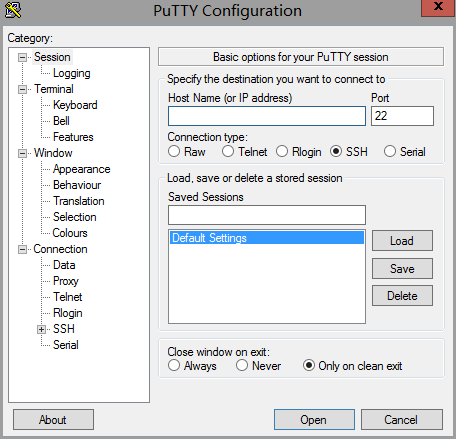
Task: Open the Features category
Action: click(x=73, y=137)
